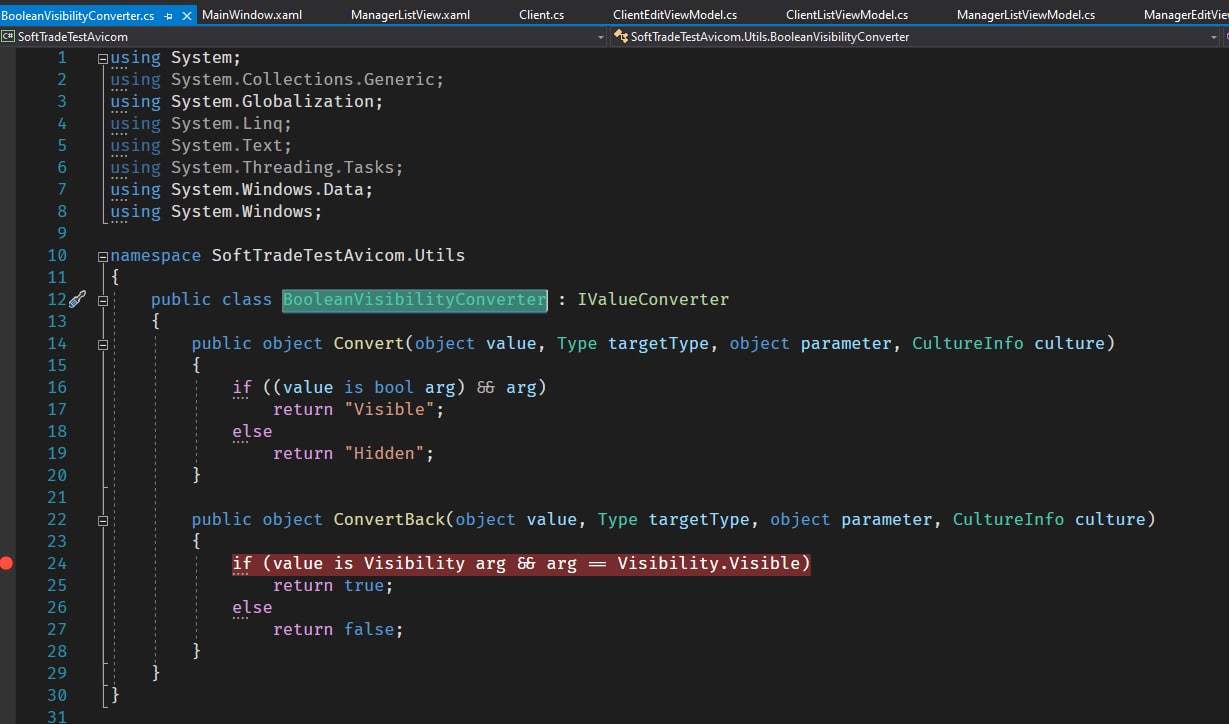Open the SoftTradeTestAvicom project dropdown
The height and width of the screenshot is (724, 1229).
[600, 37]
